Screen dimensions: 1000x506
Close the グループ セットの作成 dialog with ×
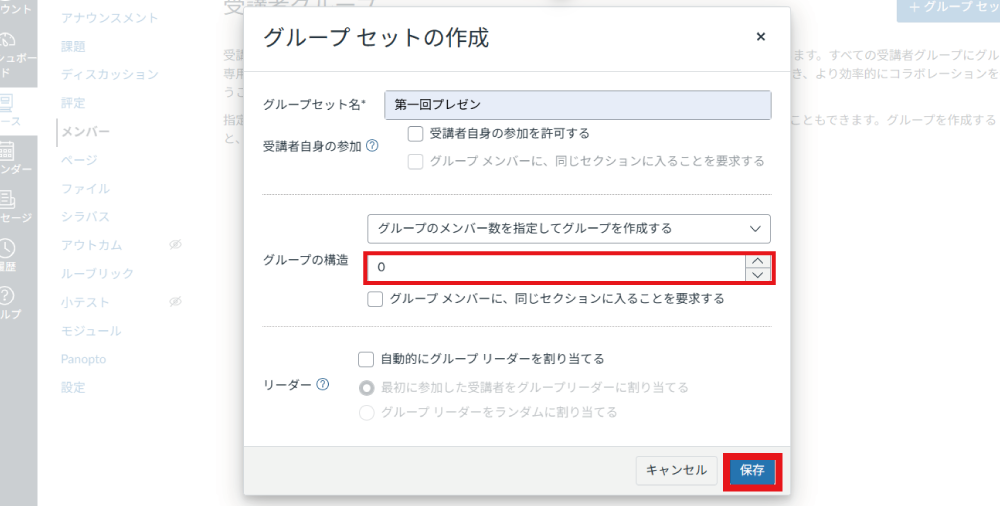760,37
